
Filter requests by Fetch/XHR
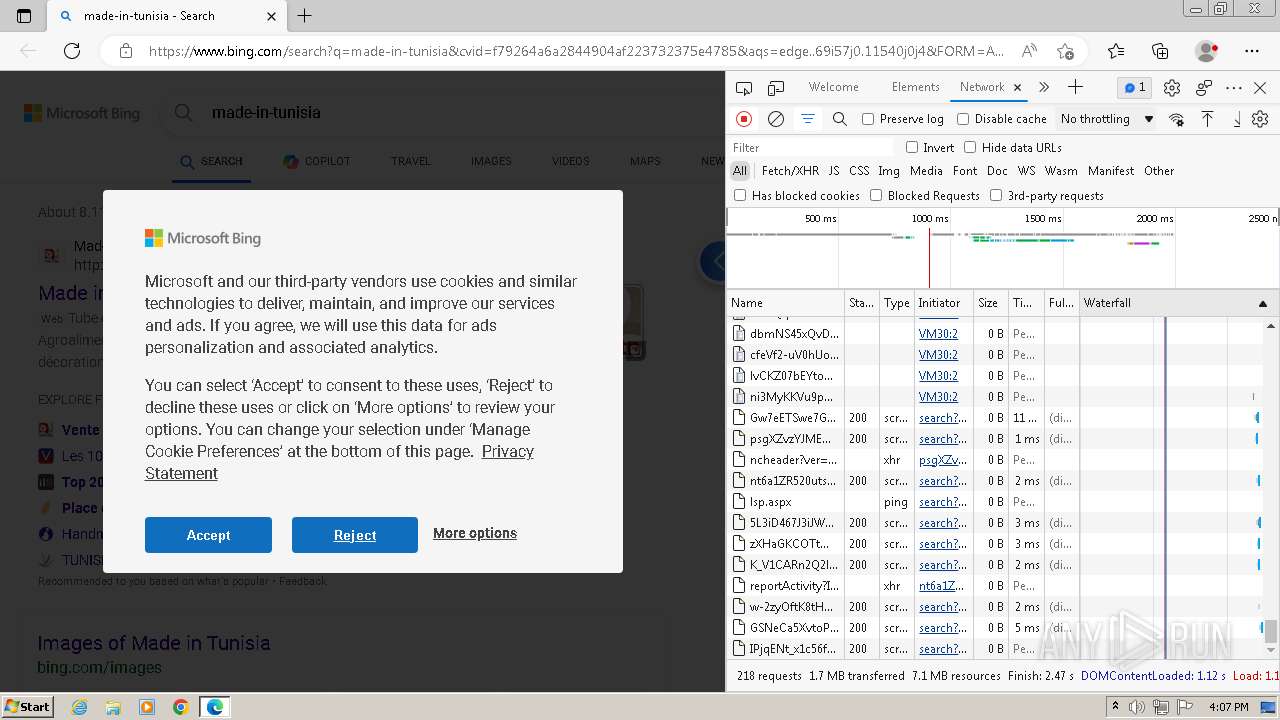pos(790,171)
